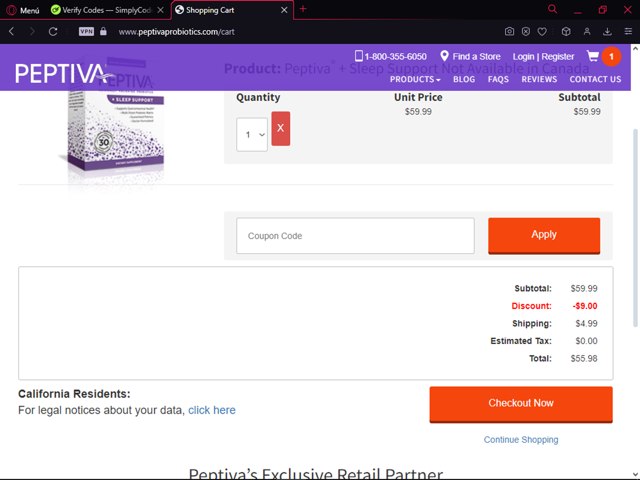Click the page vertical scrollbar

(635, 228)
